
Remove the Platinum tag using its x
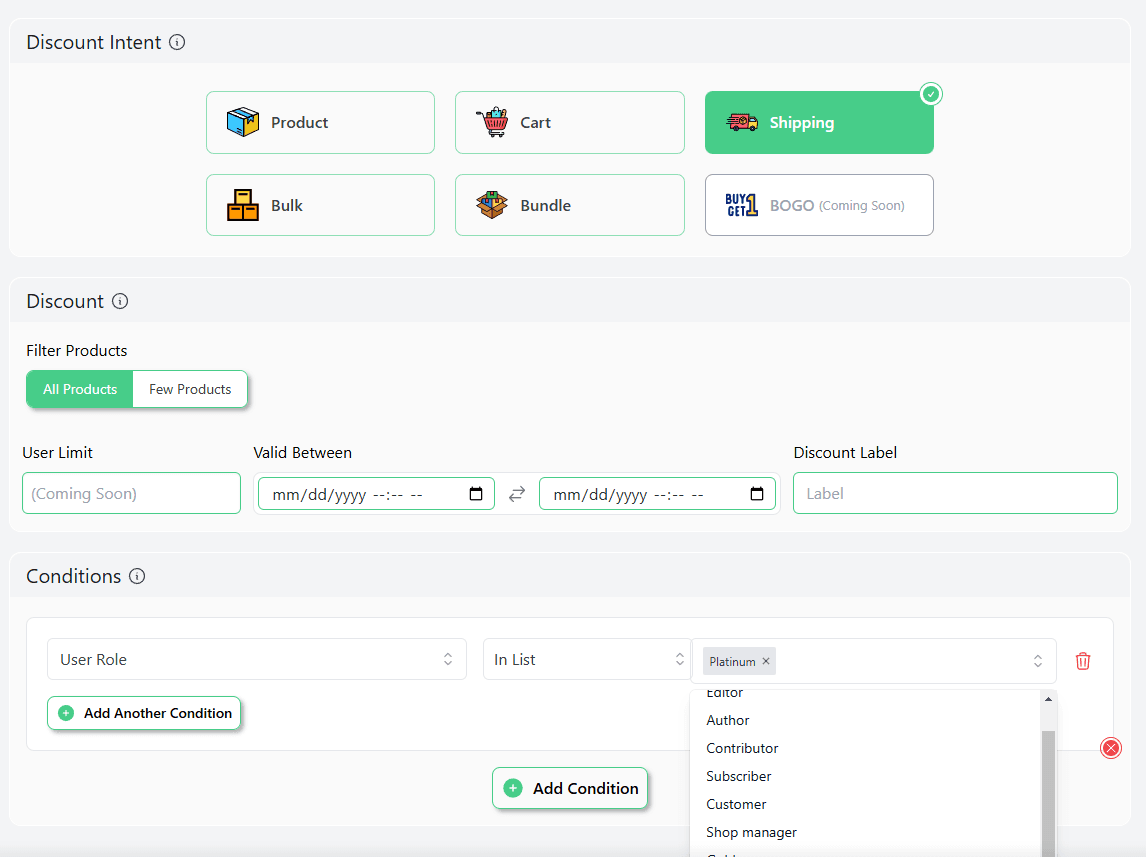pyautogui.click(x=766, y=661)
